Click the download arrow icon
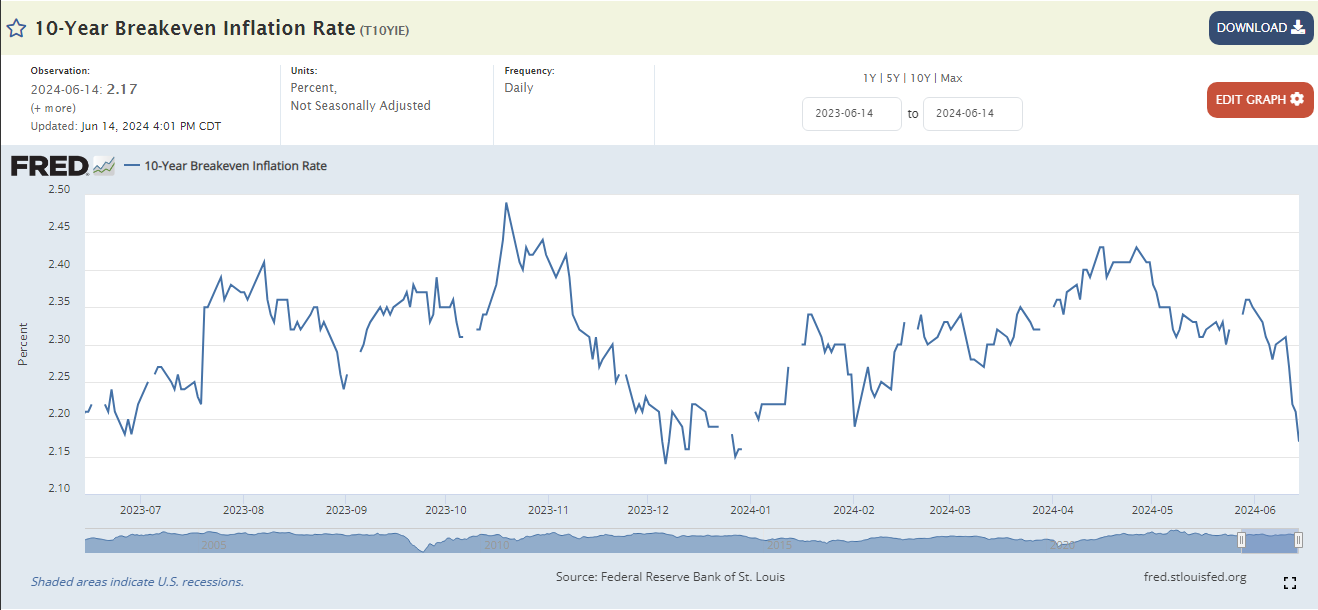Viewport: 1318px width, 610px height. pos(1298,28)
